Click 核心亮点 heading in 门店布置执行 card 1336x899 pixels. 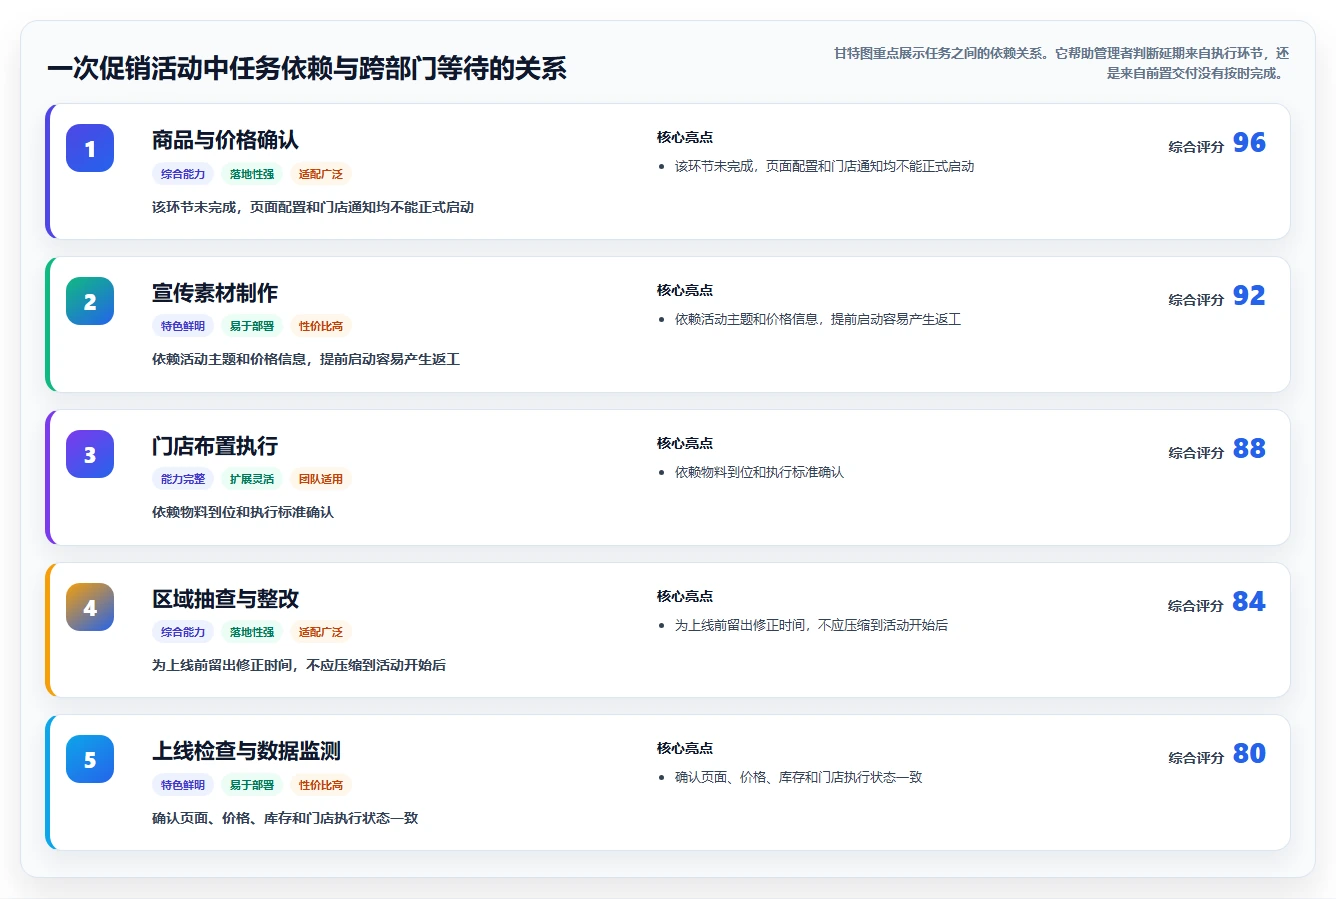(x=685, y=443)
